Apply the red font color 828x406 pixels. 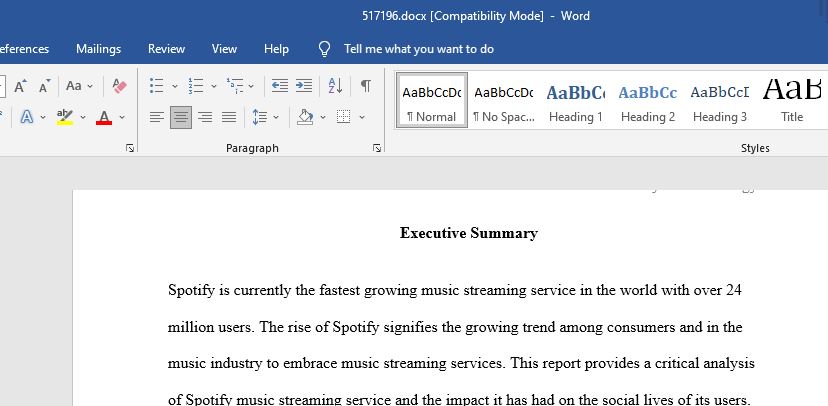pos(104,117)
